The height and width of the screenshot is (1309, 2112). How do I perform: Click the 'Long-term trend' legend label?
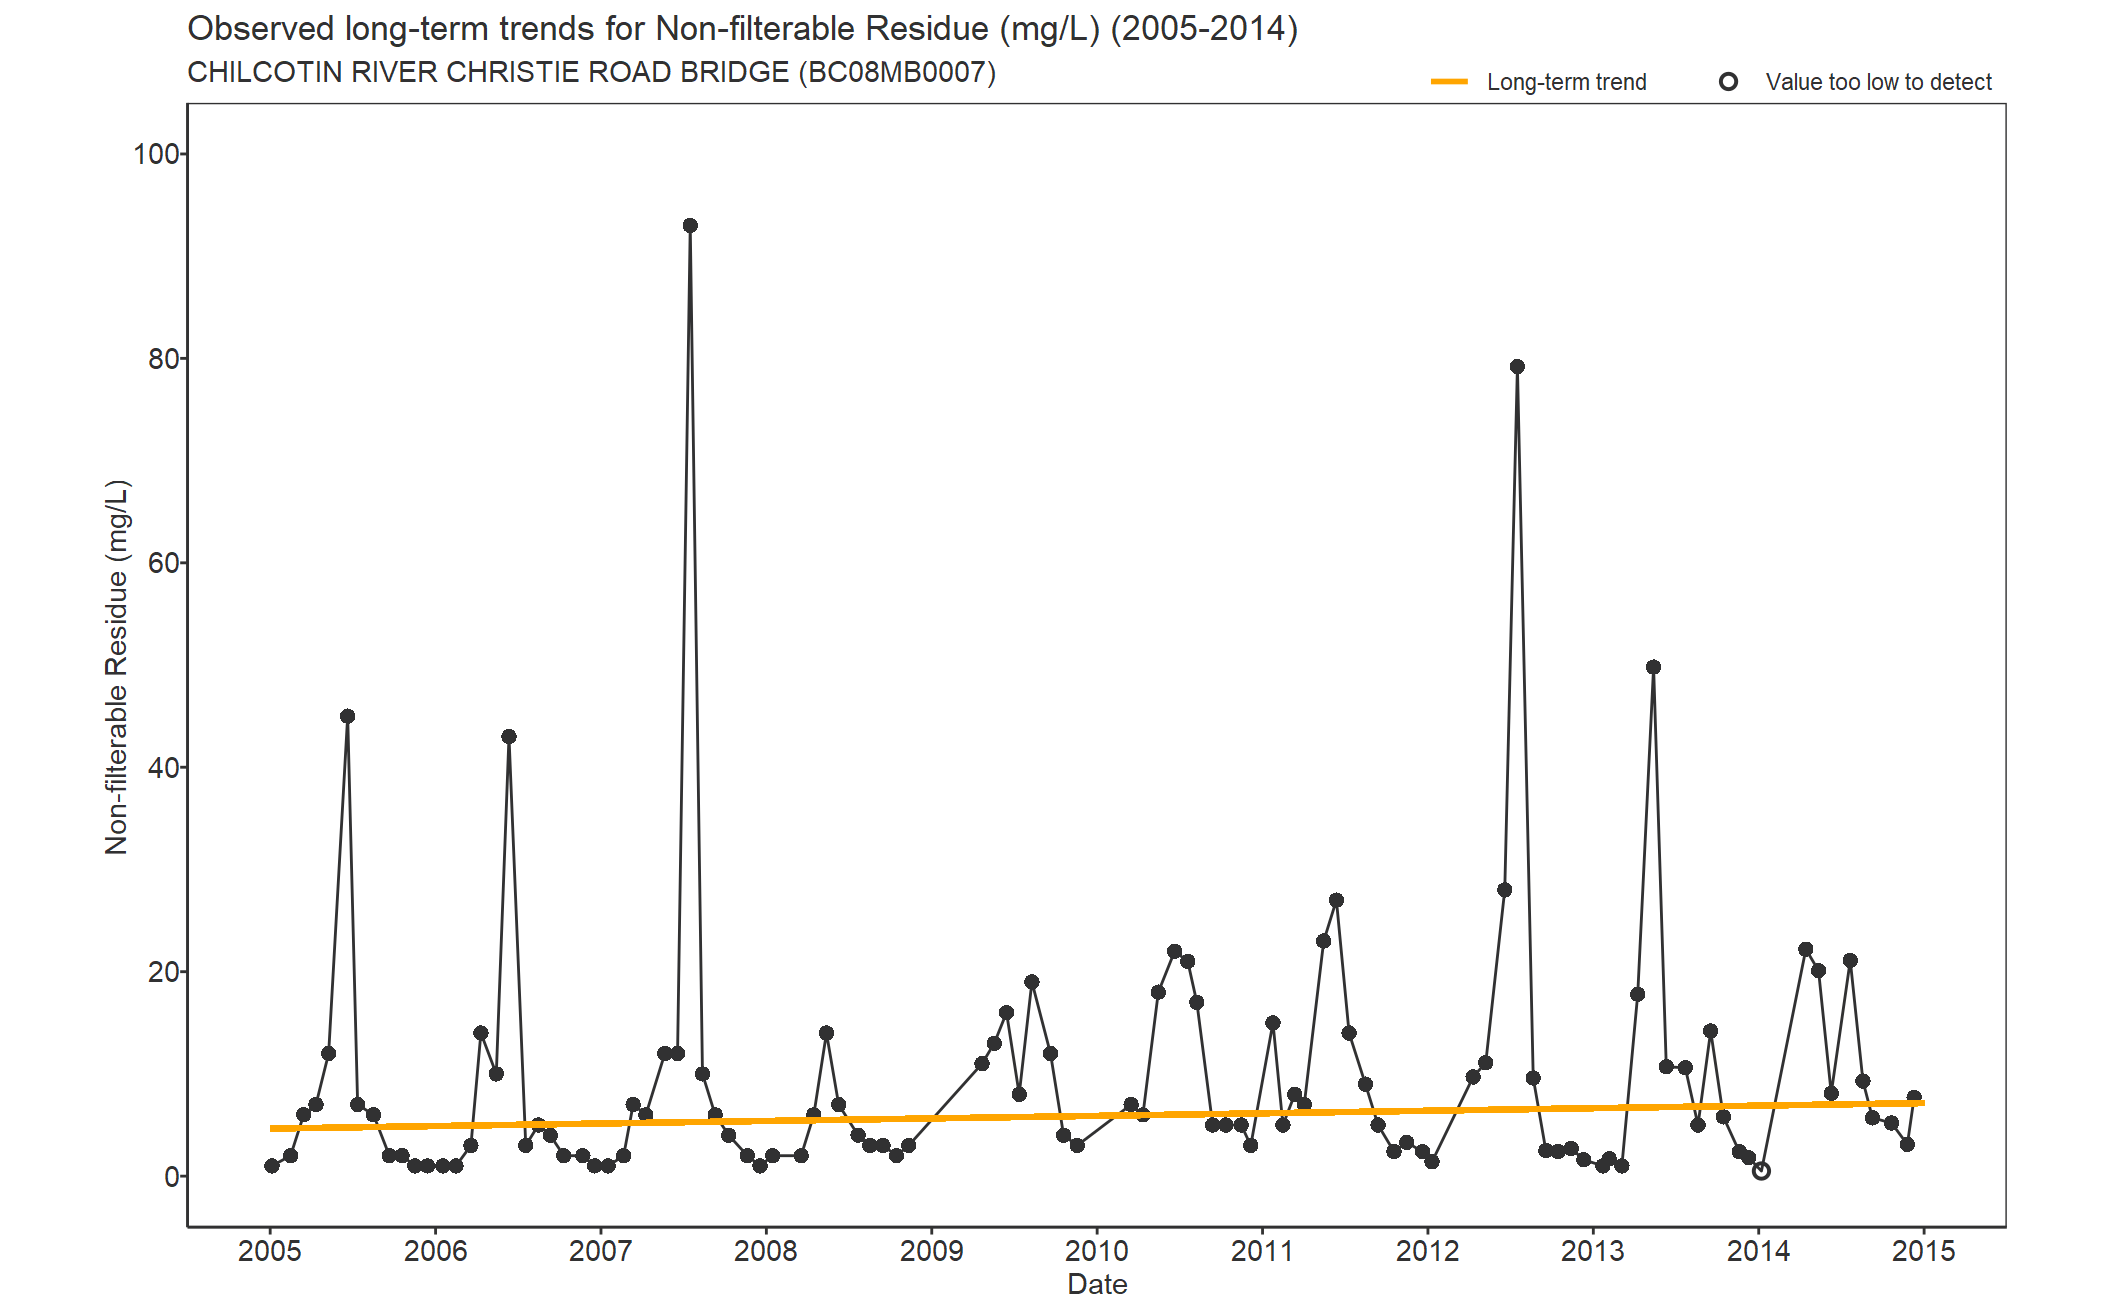1566,82
